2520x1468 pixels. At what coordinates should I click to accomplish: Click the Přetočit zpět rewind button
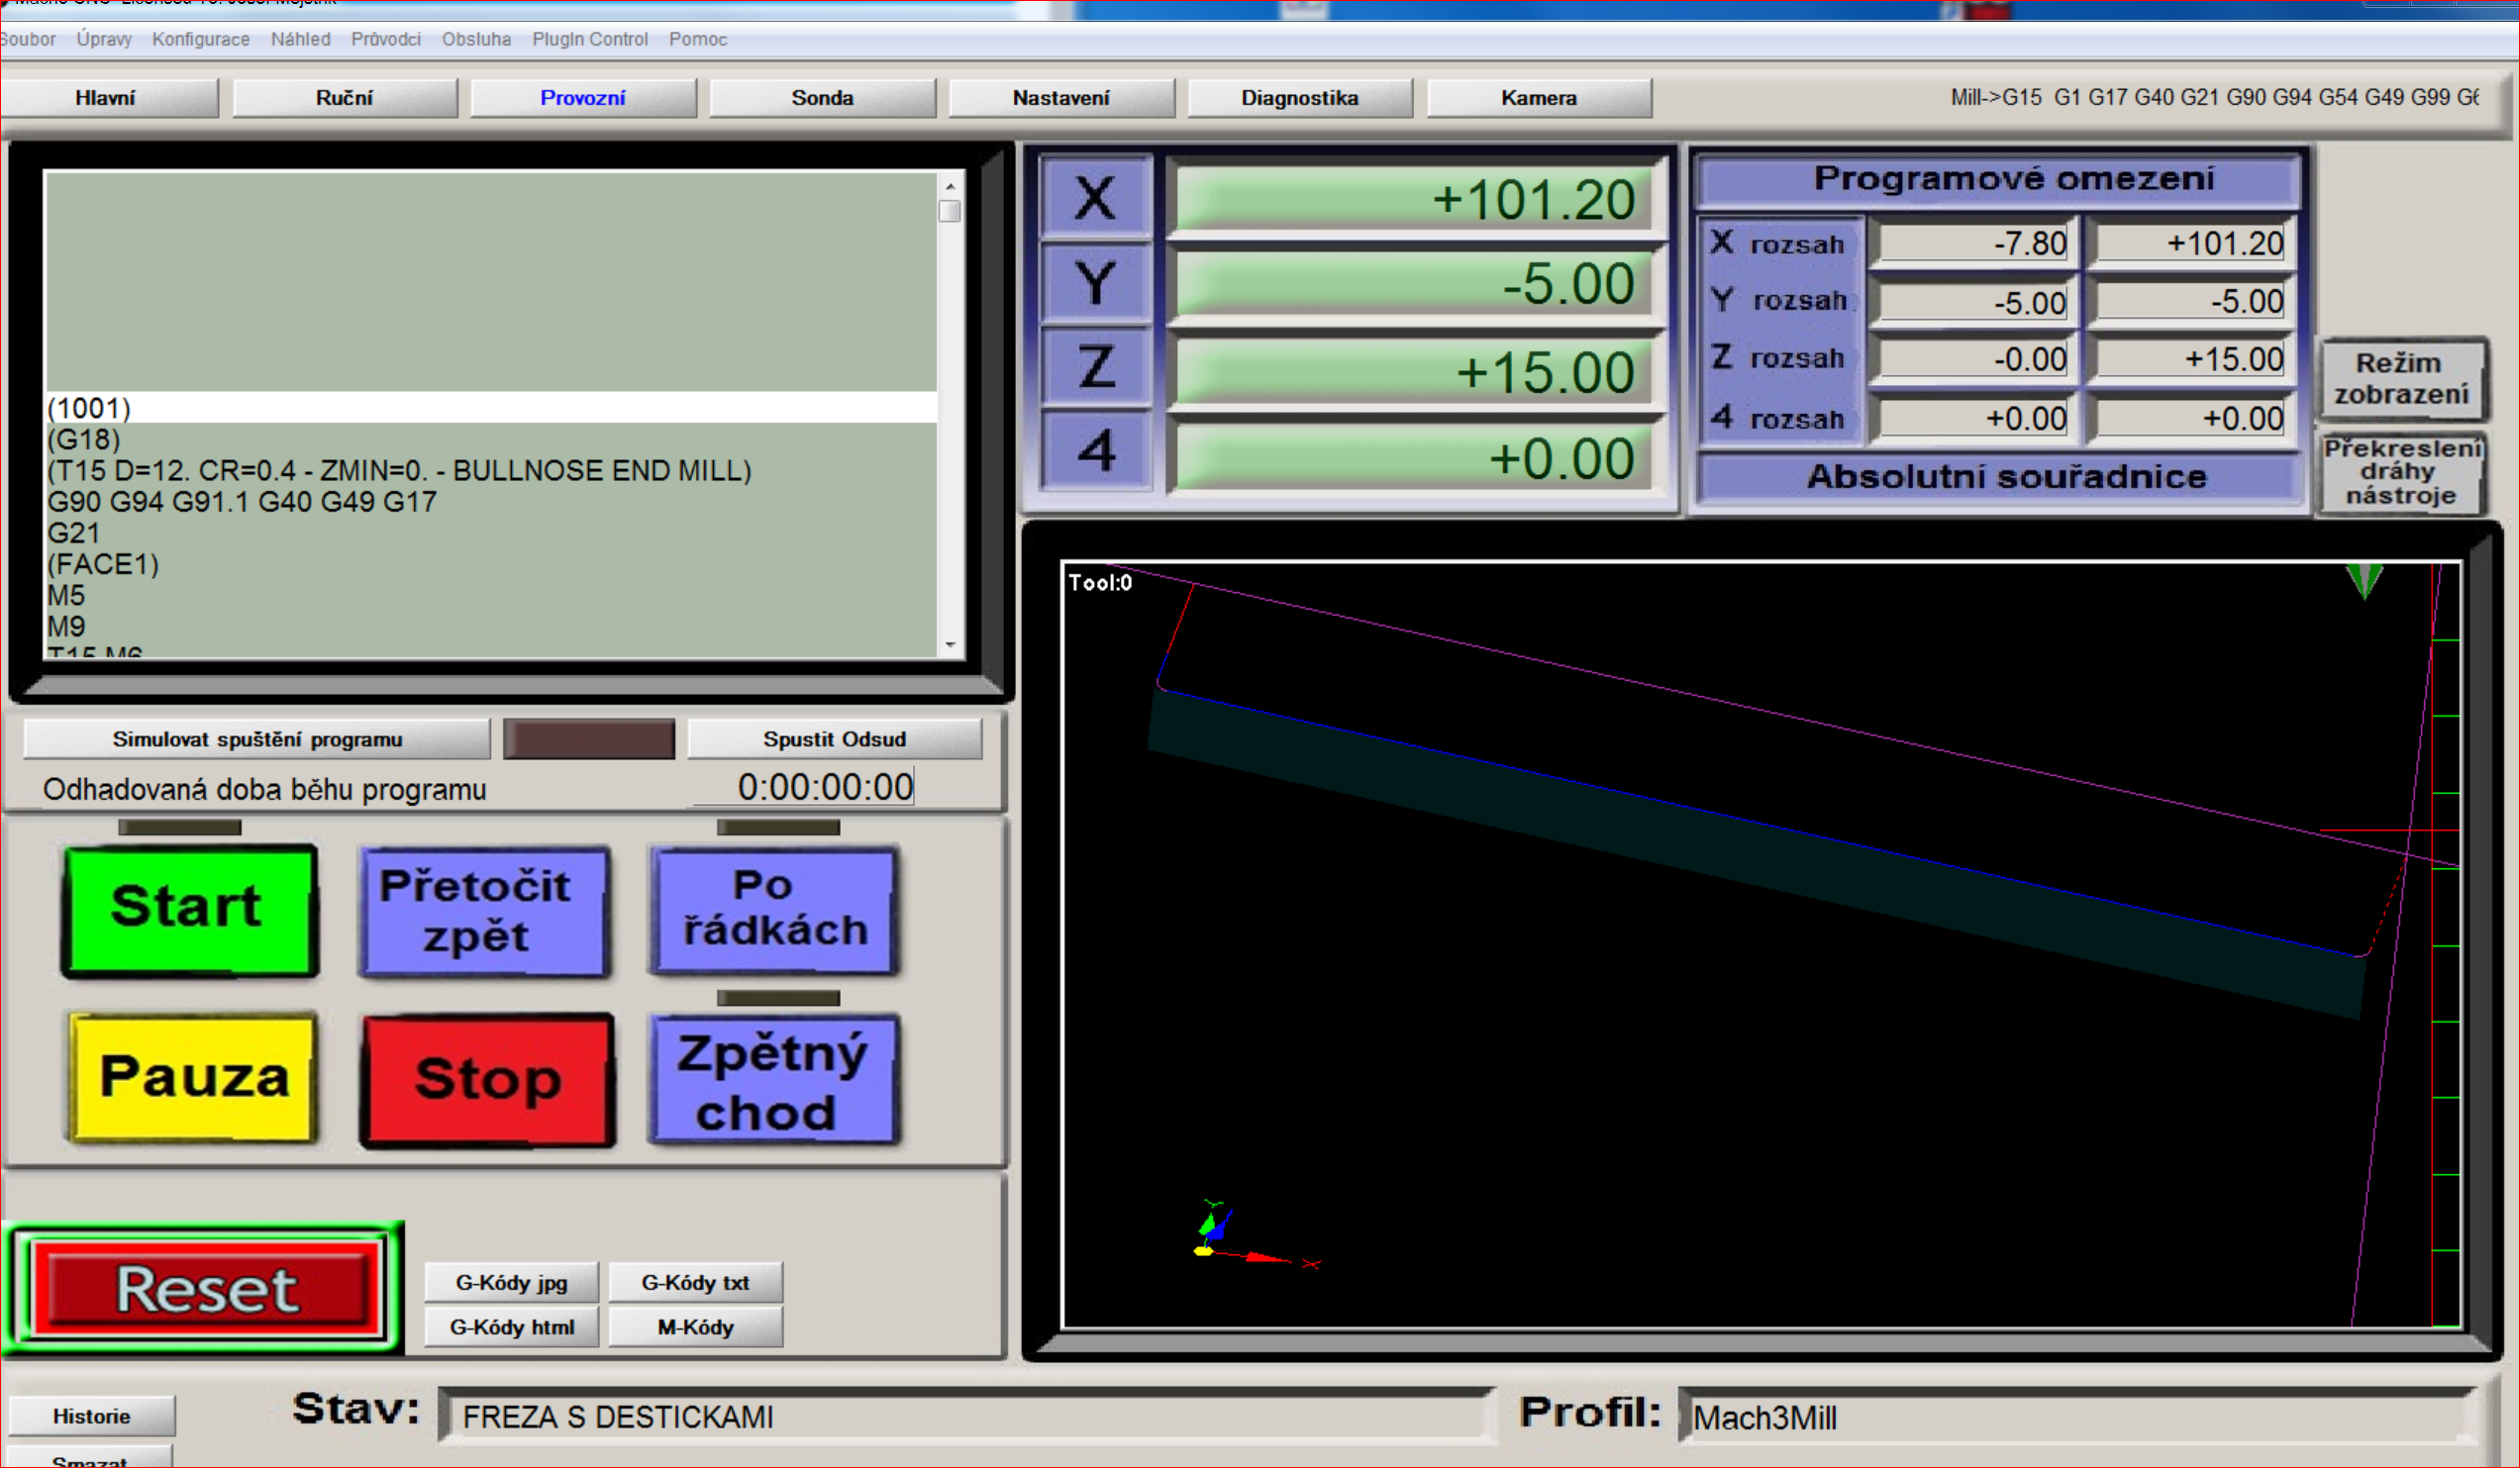tap(484, 911)
